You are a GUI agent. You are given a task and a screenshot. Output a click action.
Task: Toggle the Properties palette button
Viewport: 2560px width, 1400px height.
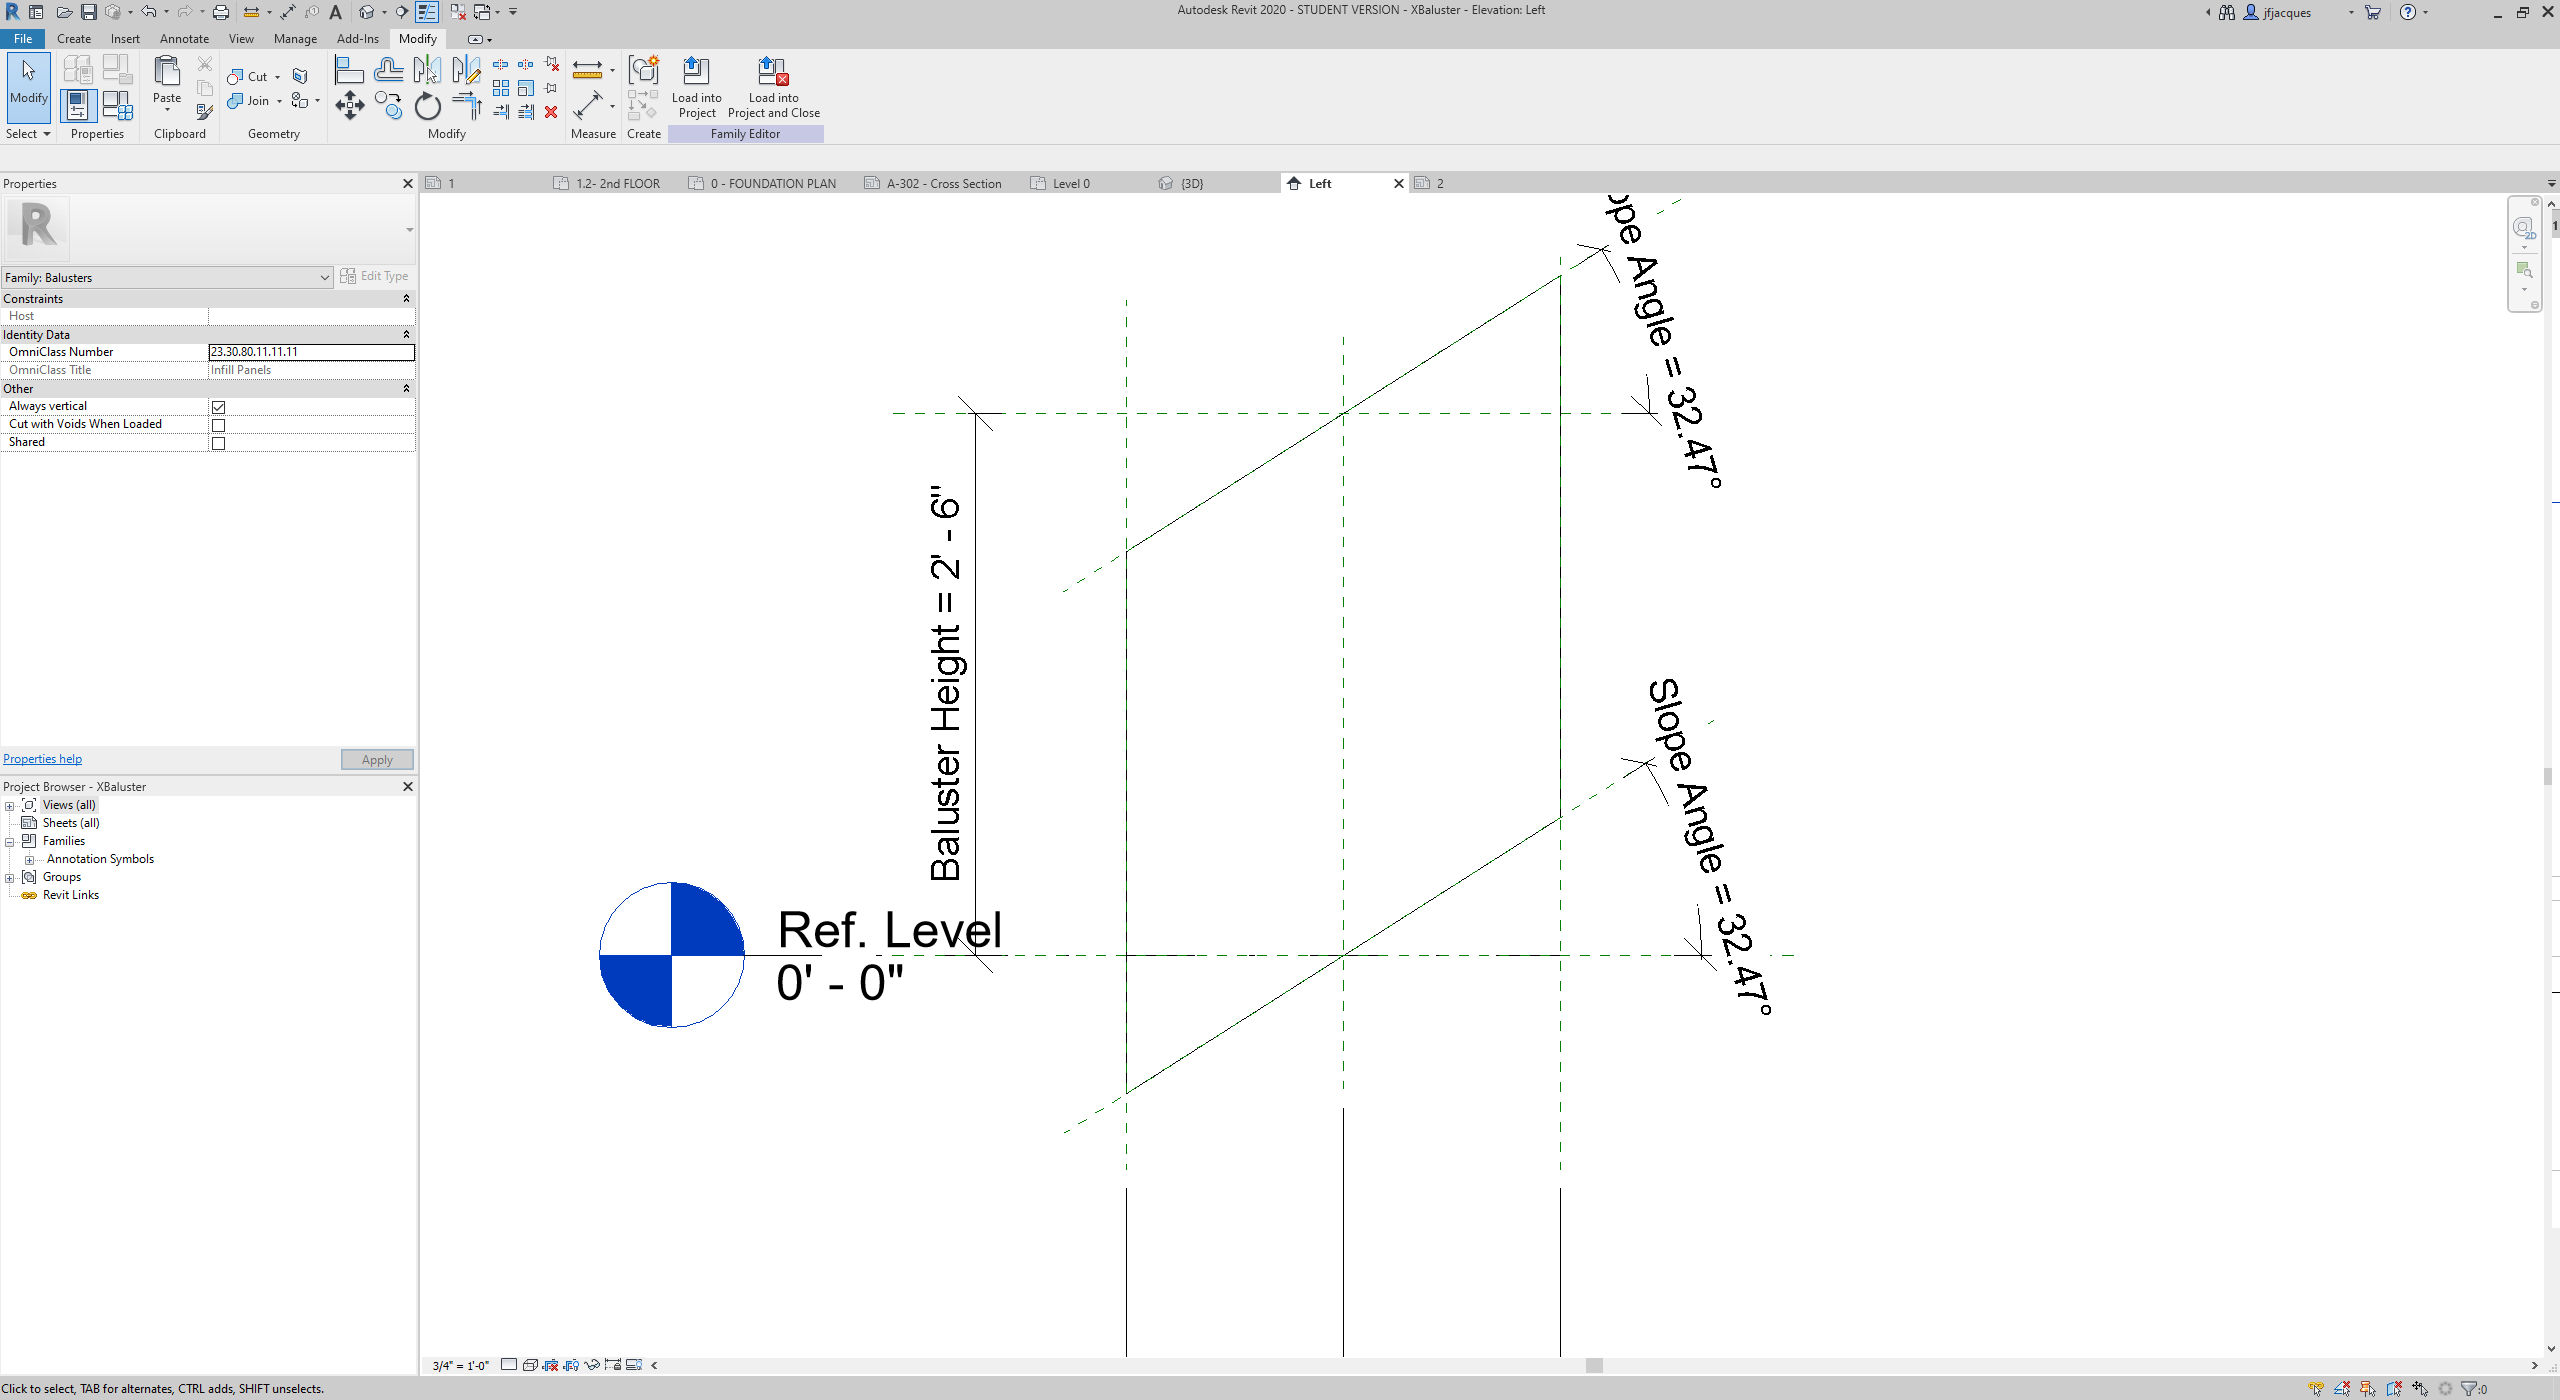[77, 106]
